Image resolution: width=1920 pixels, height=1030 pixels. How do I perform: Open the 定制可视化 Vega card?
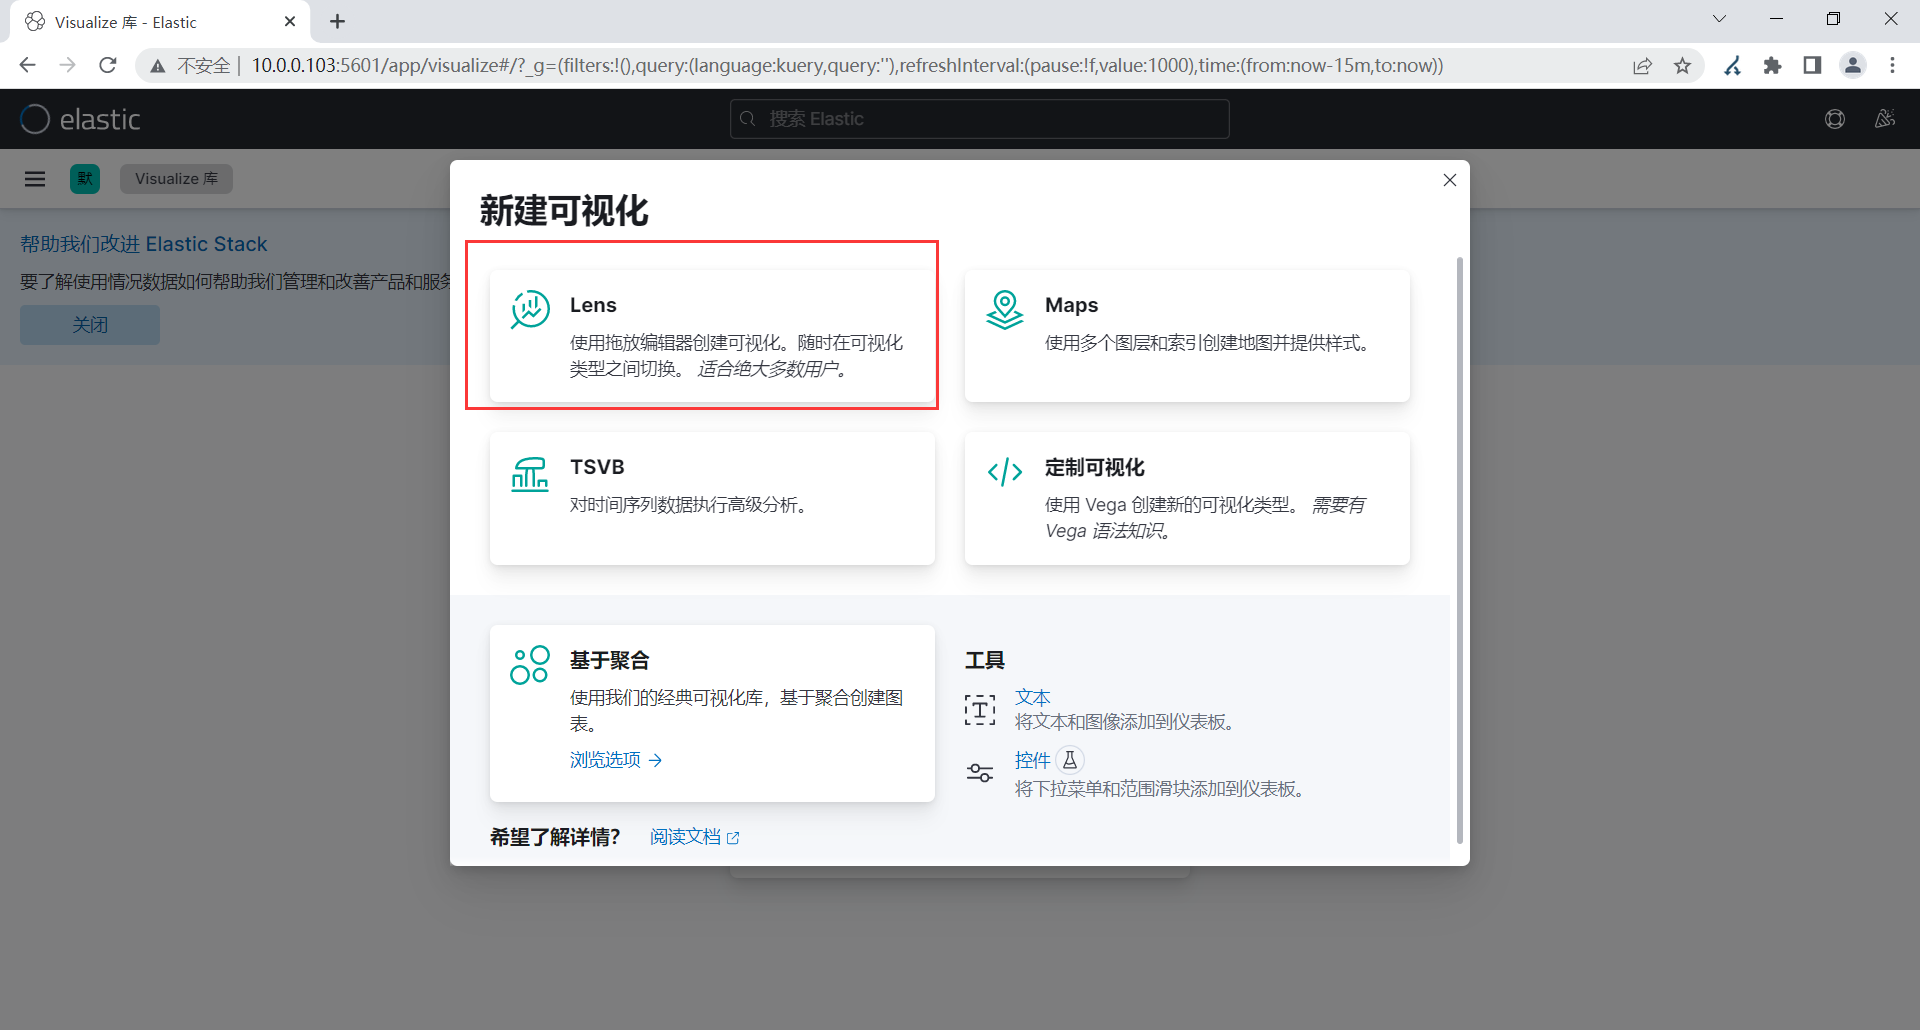[1187, 498]
